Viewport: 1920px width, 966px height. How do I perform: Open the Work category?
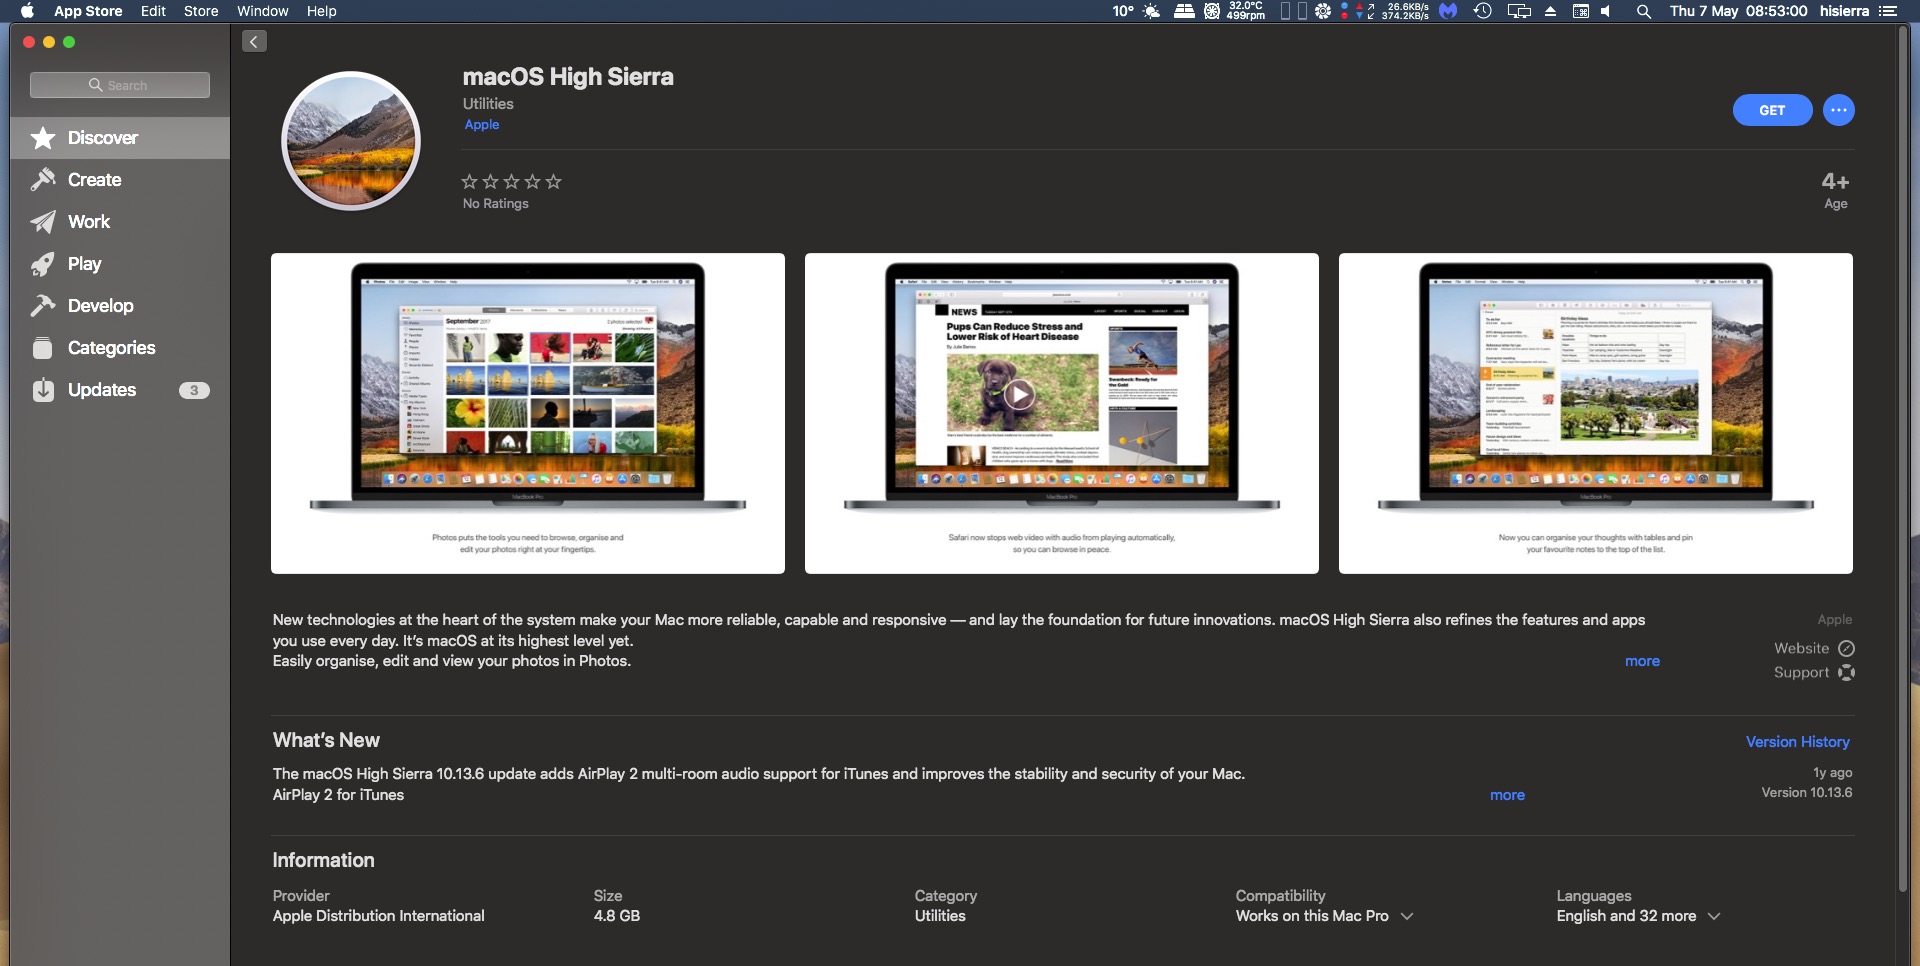point(120,222)
